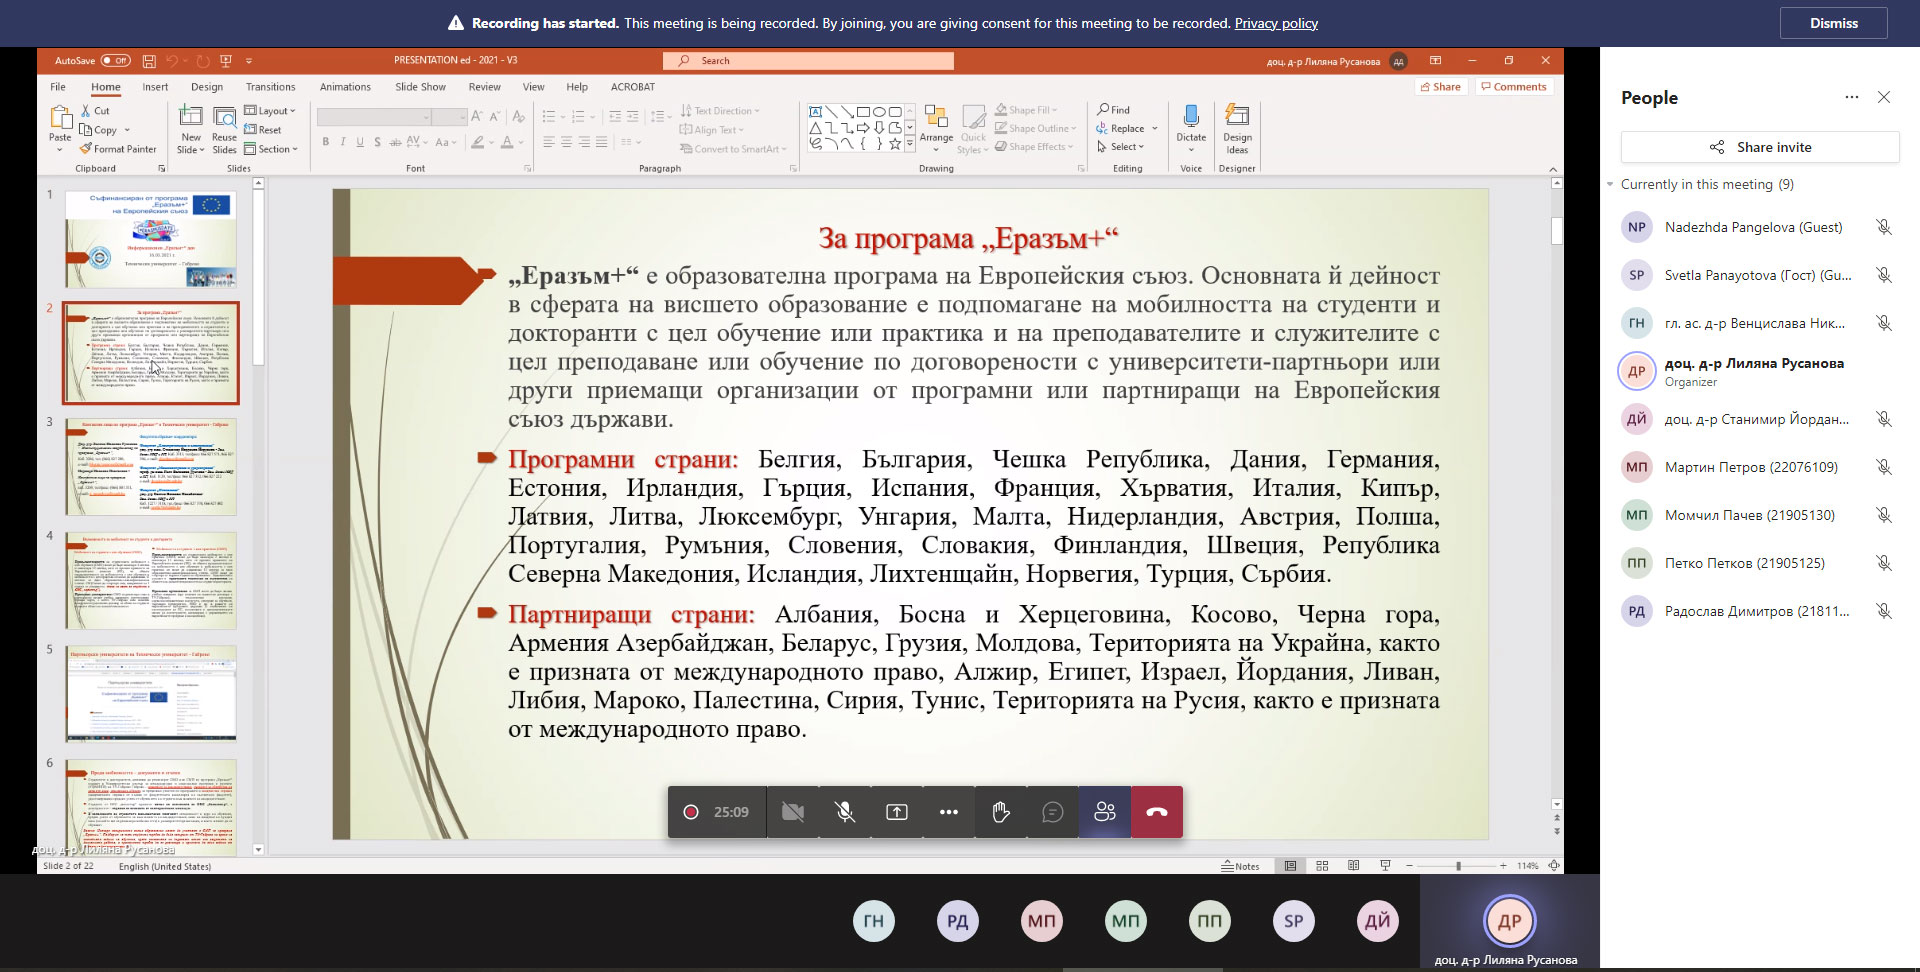Click the show participants icon

coord(1105,812)
